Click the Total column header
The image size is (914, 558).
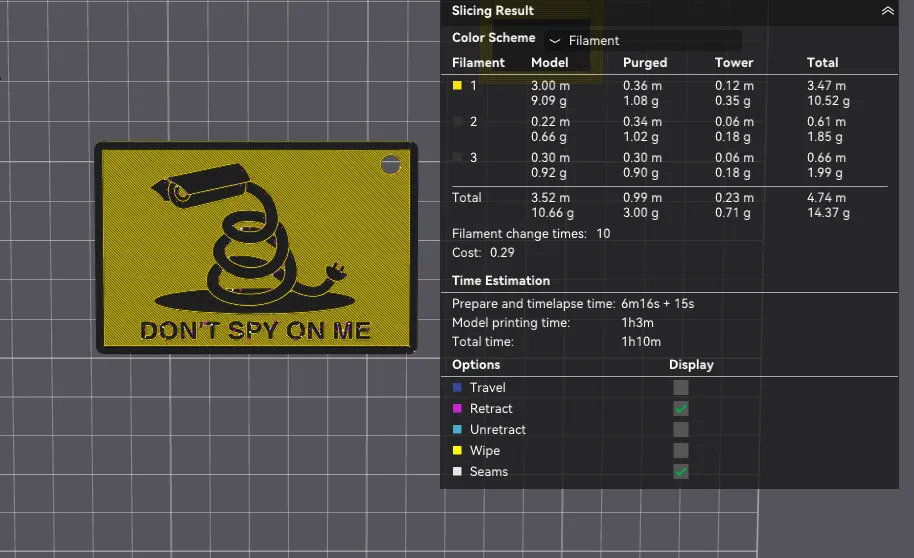pyautogui.click(x=822, y=62)
